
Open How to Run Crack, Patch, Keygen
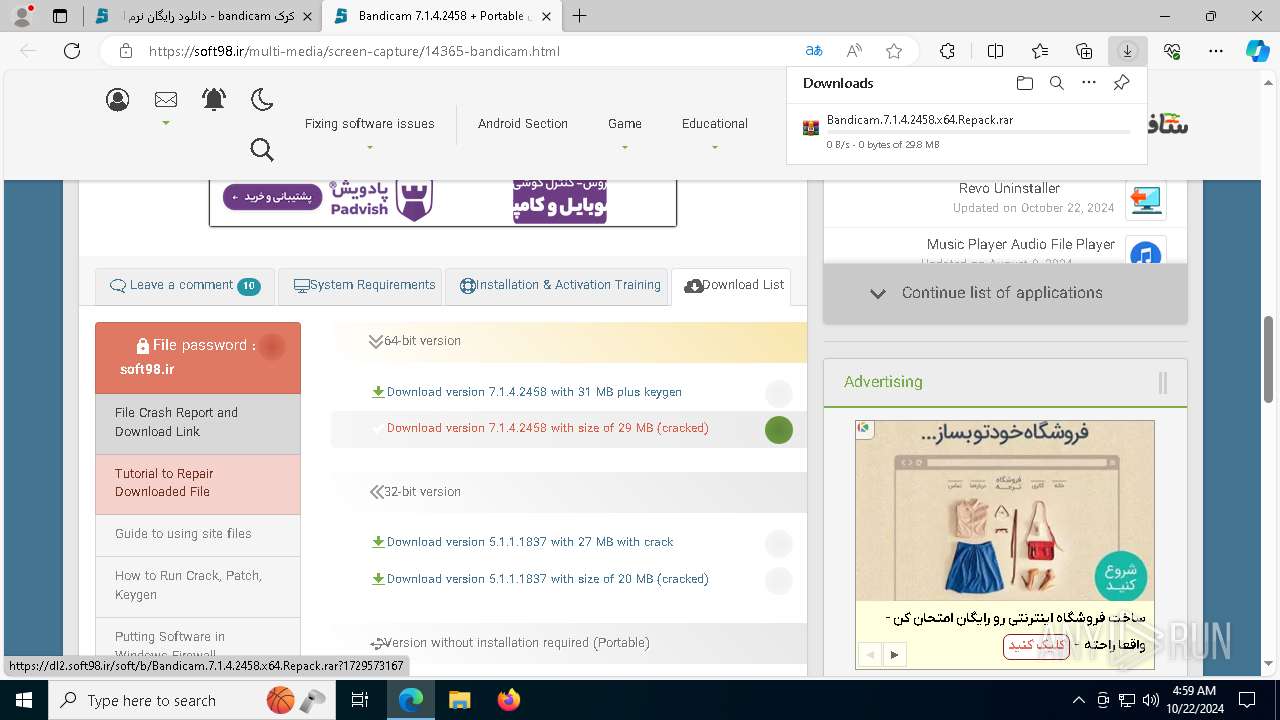pyautogui.click(x=198, y=586)
